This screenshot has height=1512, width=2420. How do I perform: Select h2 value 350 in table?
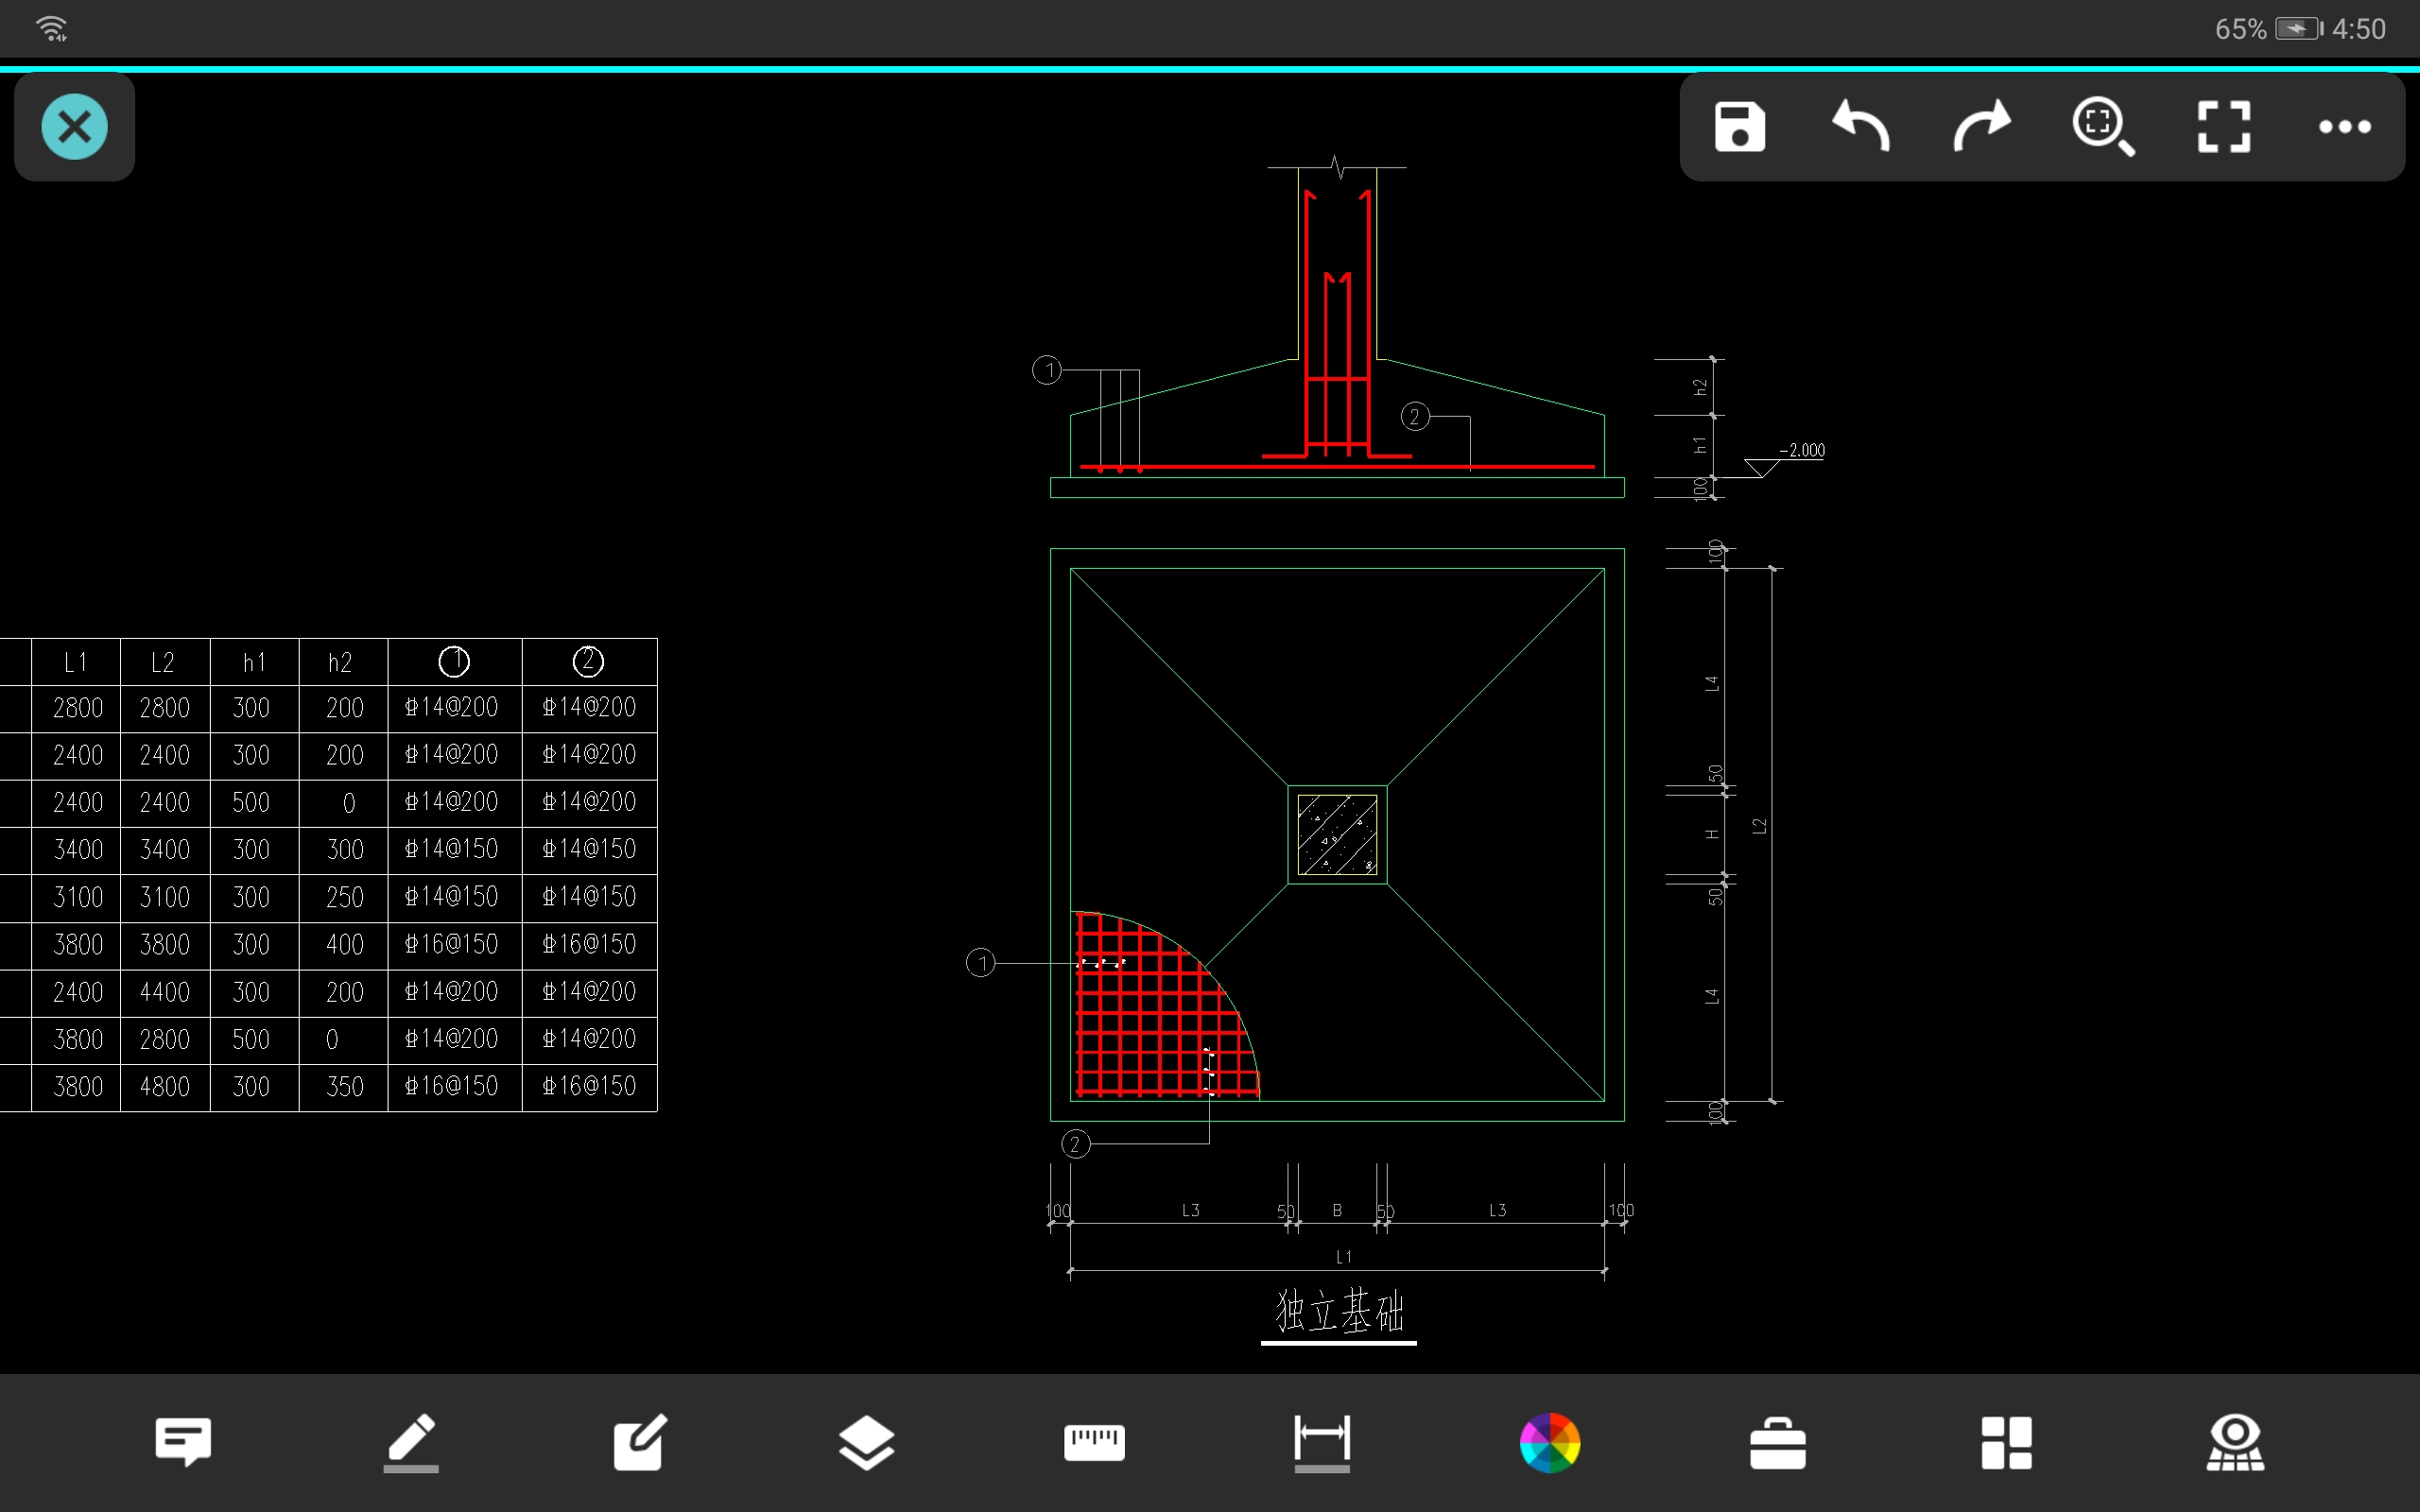pyautogui.click(x=345, y=1087)
